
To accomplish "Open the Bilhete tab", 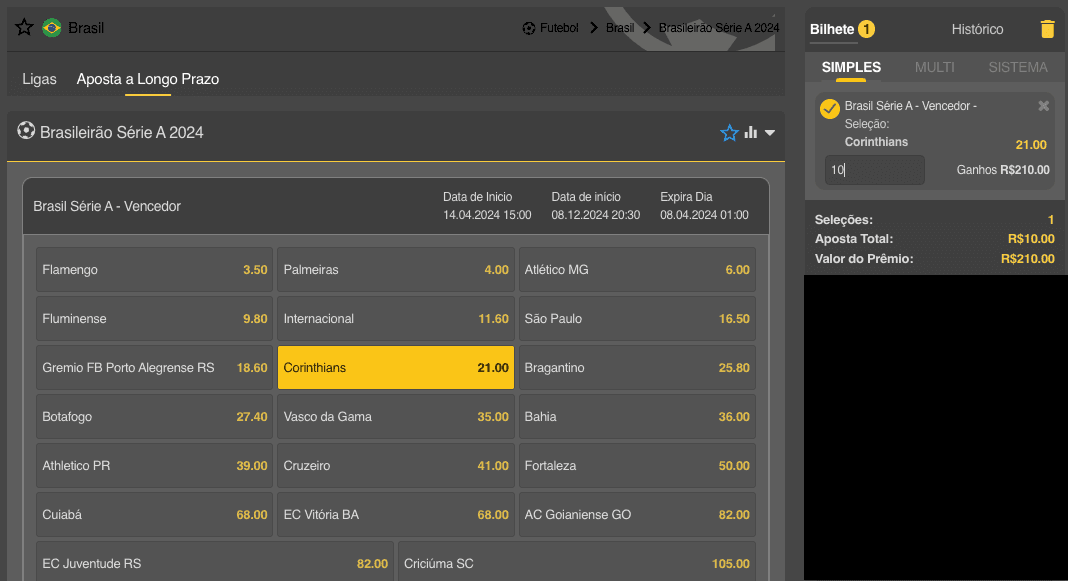I will click(832, 29).
